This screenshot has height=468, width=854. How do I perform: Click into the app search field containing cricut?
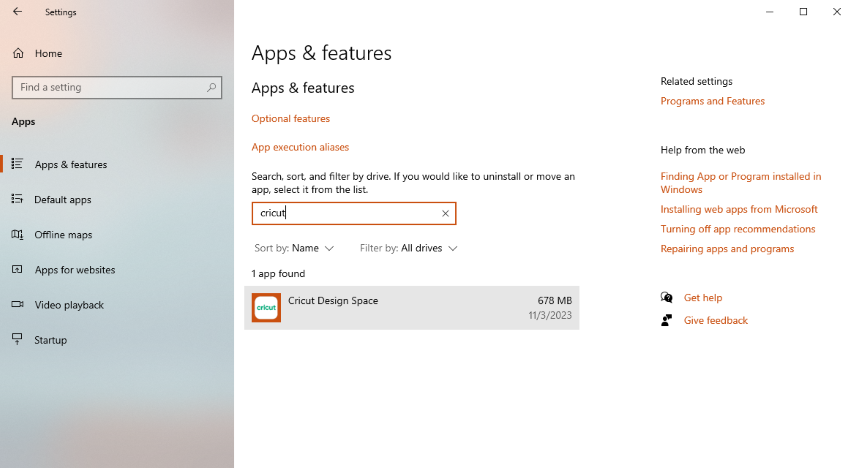click(x=353, y=213)
